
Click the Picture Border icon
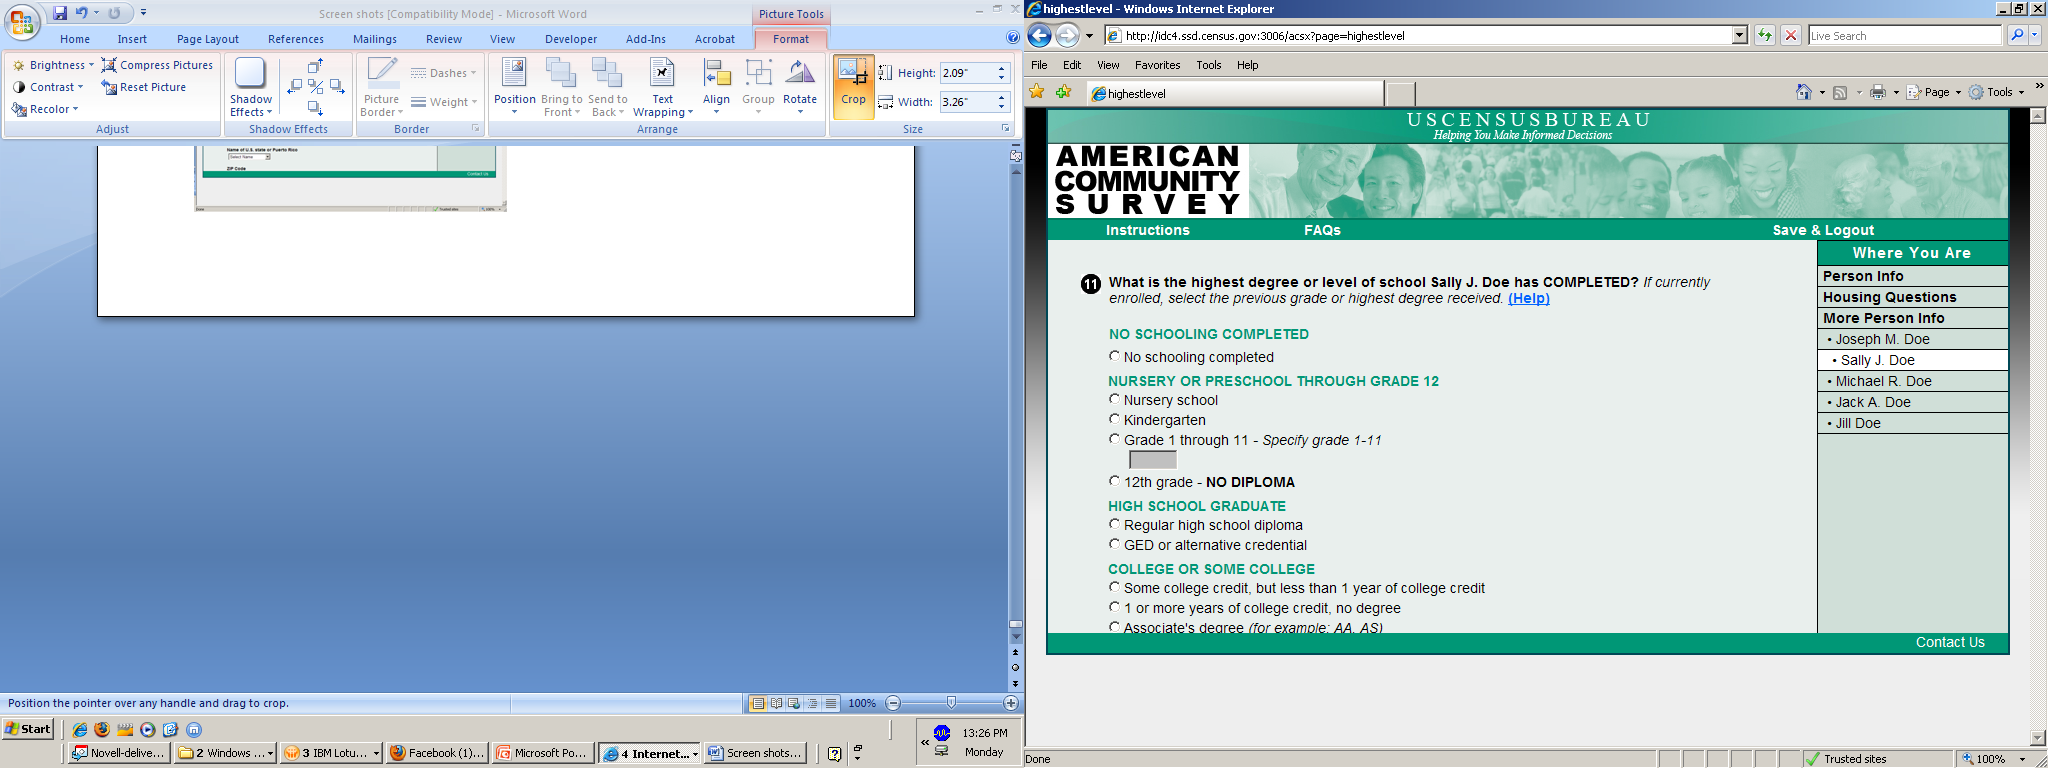[382, 72]
